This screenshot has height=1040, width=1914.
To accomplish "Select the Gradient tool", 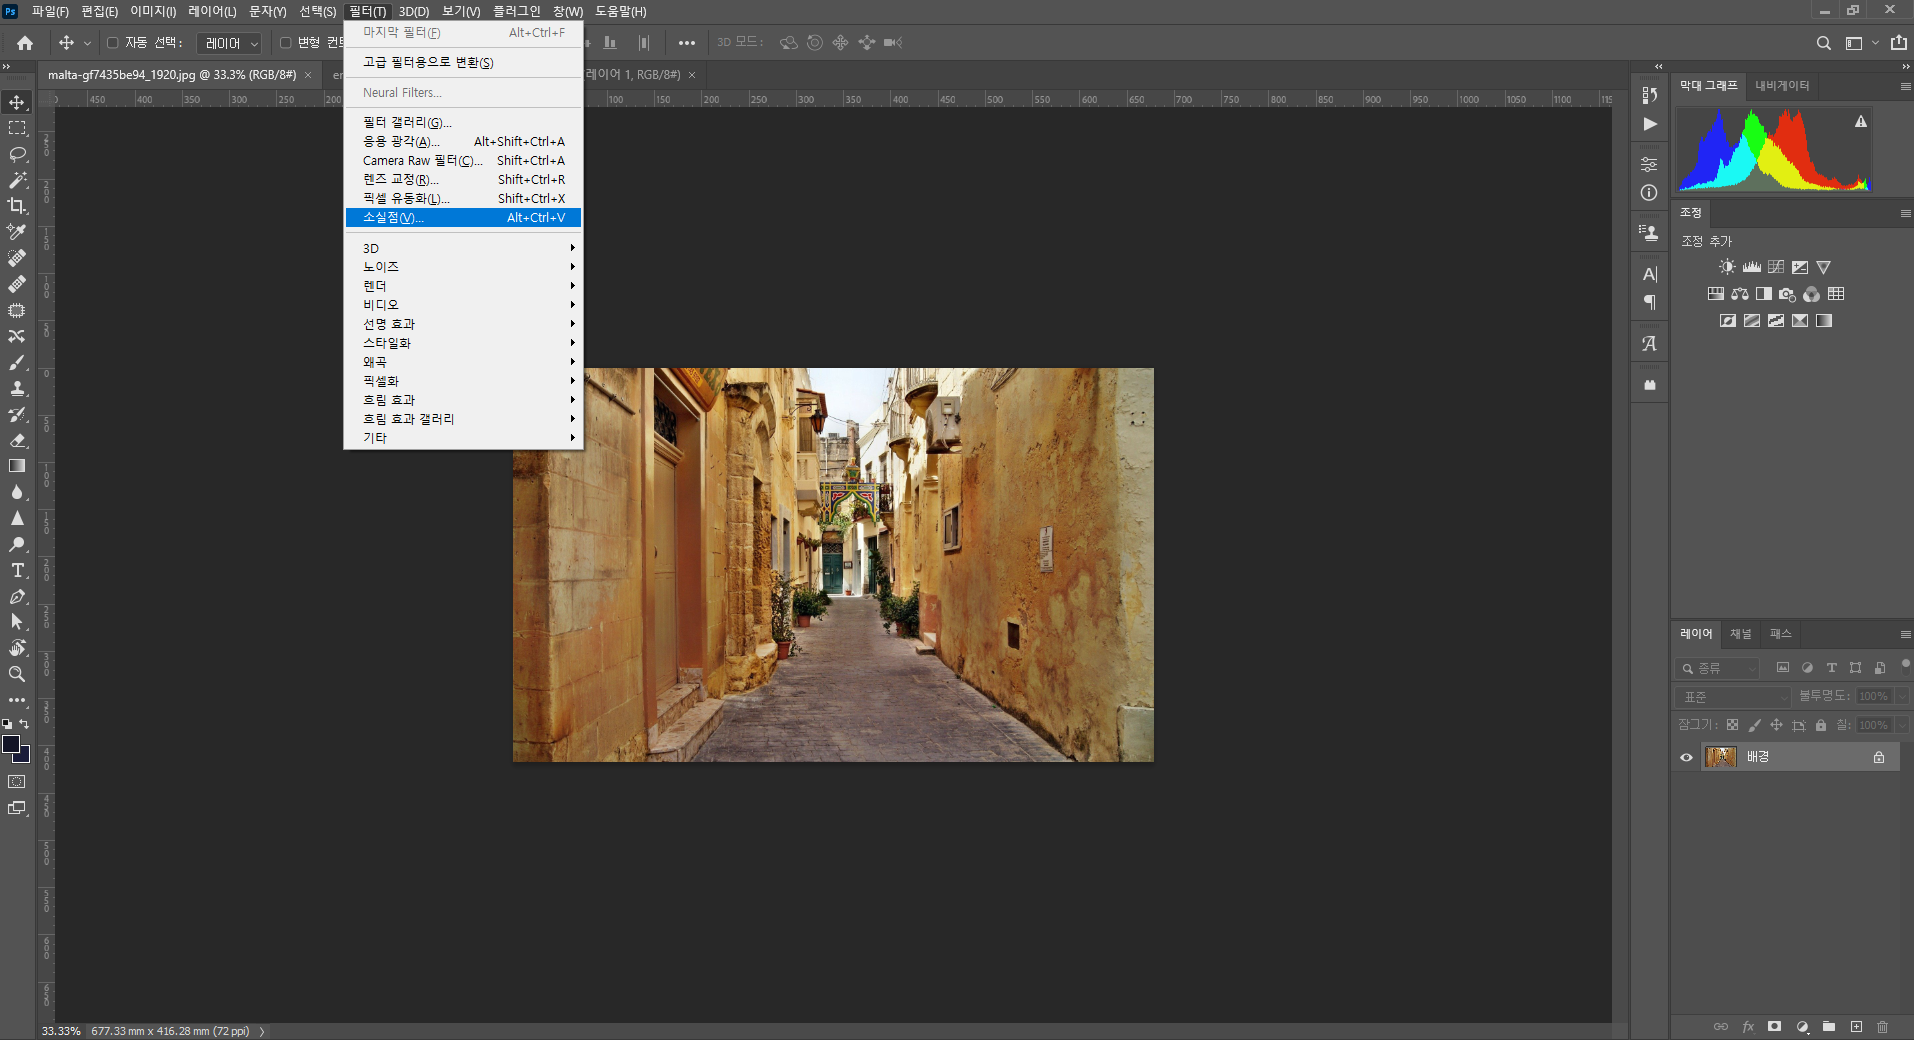I will (17, 466).
